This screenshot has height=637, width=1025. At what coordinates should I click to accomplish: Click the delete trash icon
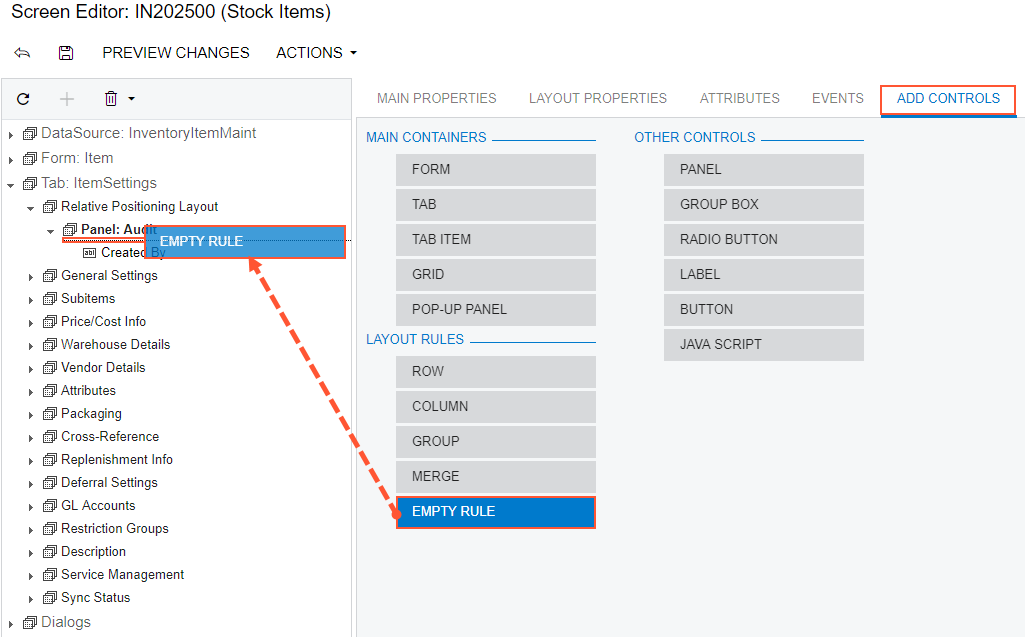coord(111,99)
